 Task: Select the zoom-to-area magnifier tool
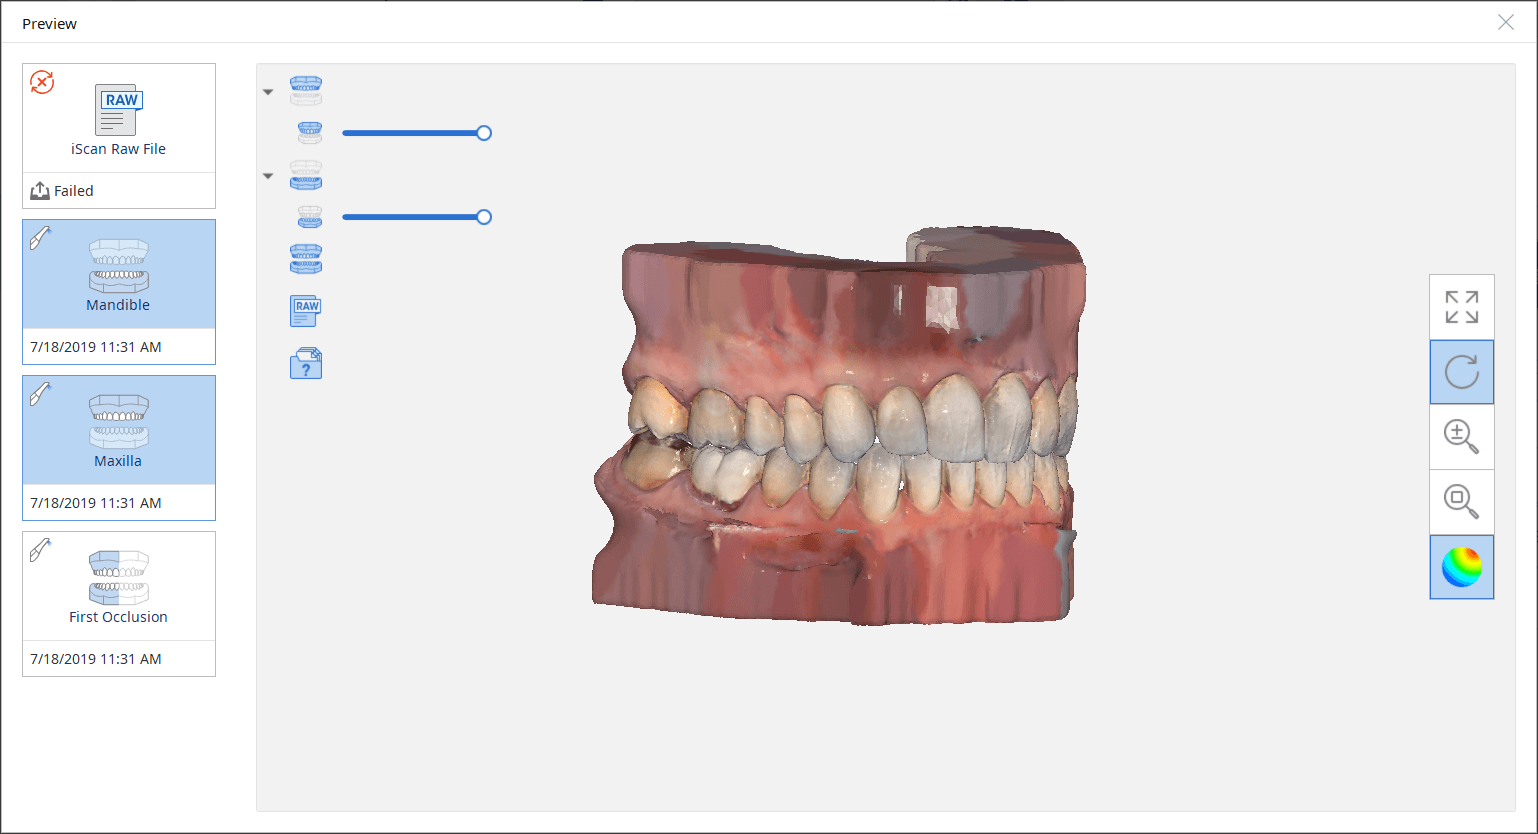click(x=1461, y=502)
